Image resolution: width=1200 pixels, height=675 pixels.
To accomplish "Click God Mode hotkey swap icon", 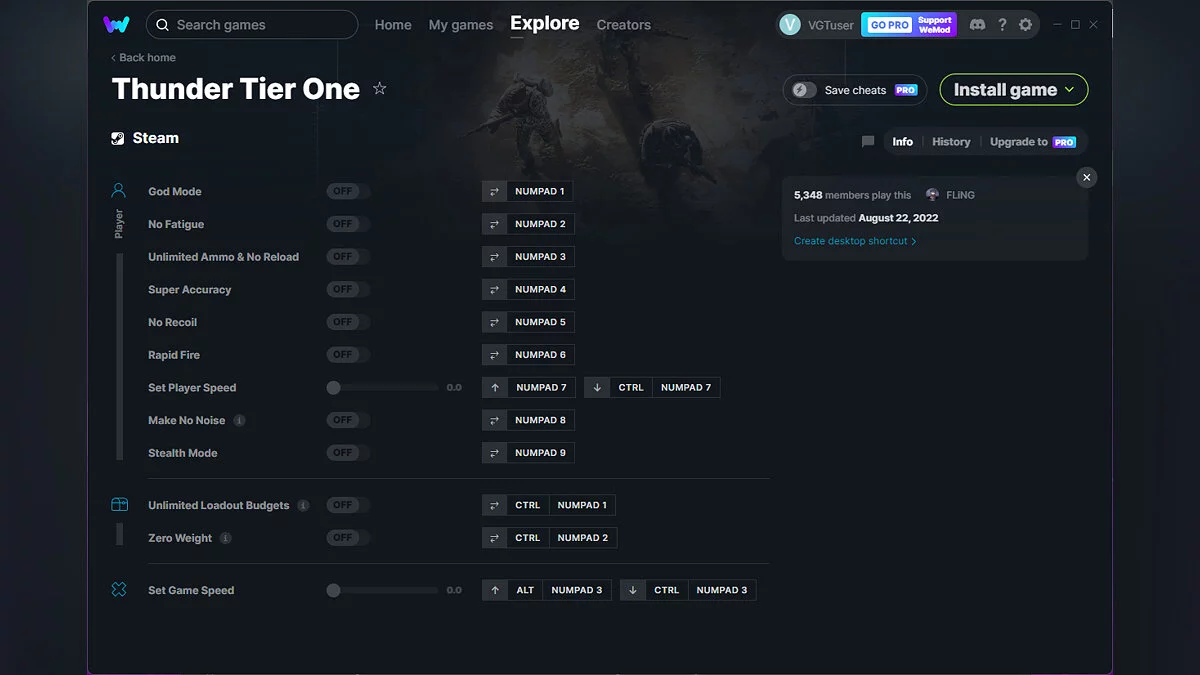I will pyautogui.click(x=494, y=191).
